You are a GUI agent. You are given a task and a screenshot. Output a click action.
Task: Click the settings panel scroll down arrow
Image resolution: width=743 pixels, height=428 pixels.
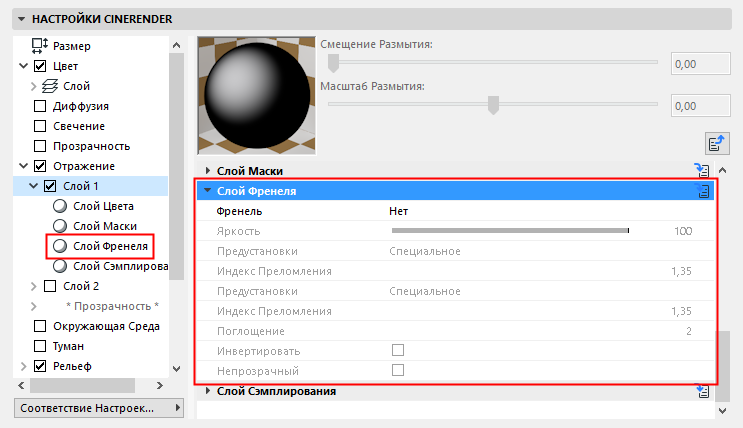(722, 411)
